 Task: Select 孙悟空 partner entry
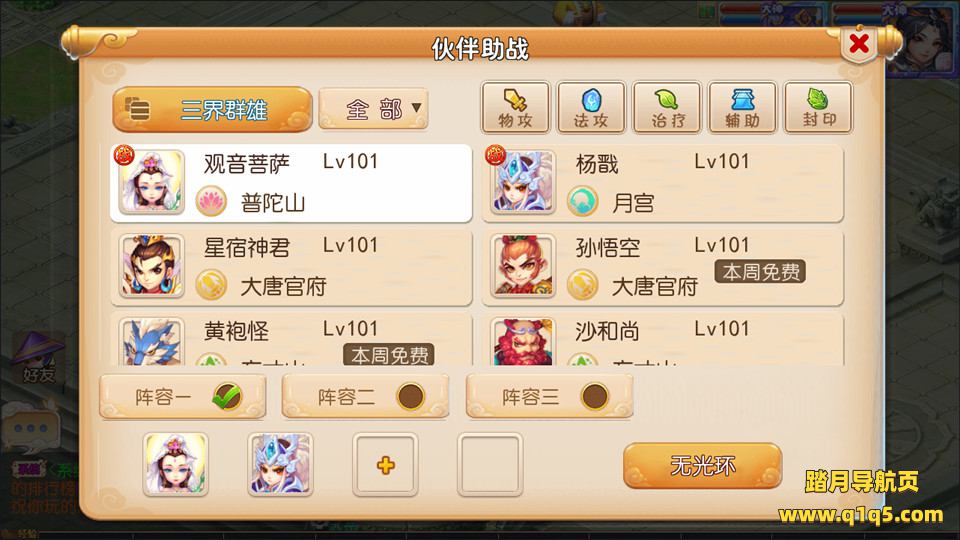click(x=662, y=267)
